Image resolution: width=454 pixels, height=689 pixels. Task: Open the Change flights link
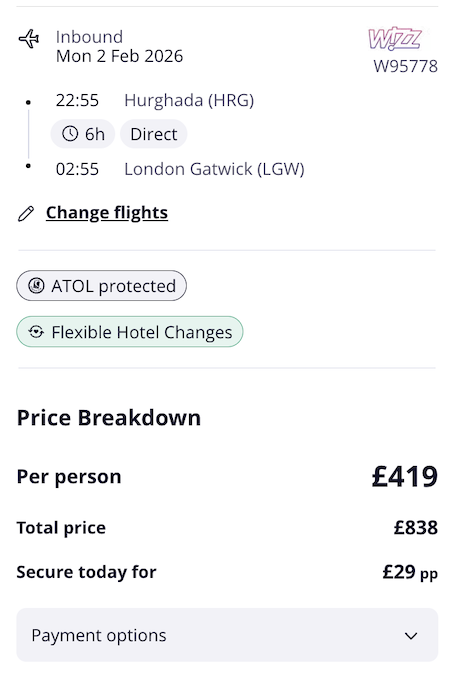point(107,213)
